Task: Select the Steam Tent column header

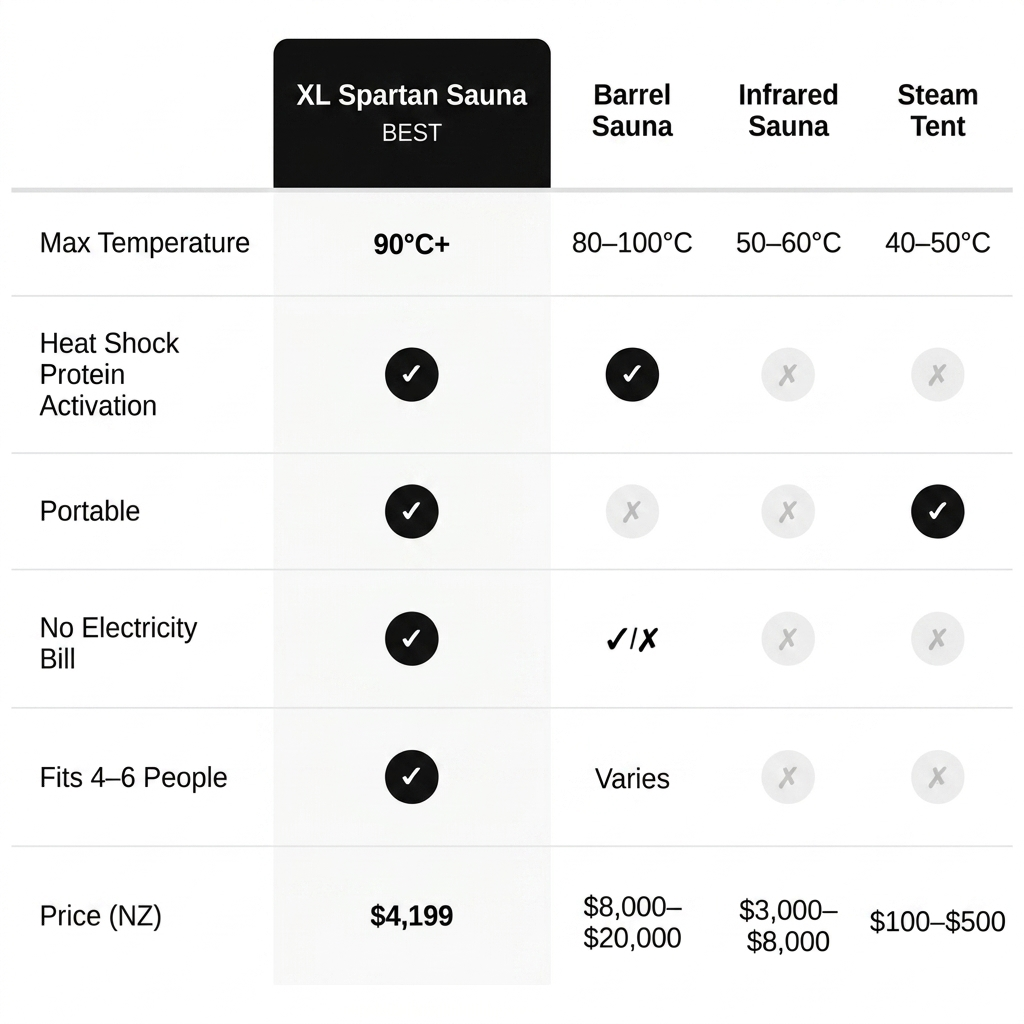Action: pyautogui.click(x=937, y=110)
